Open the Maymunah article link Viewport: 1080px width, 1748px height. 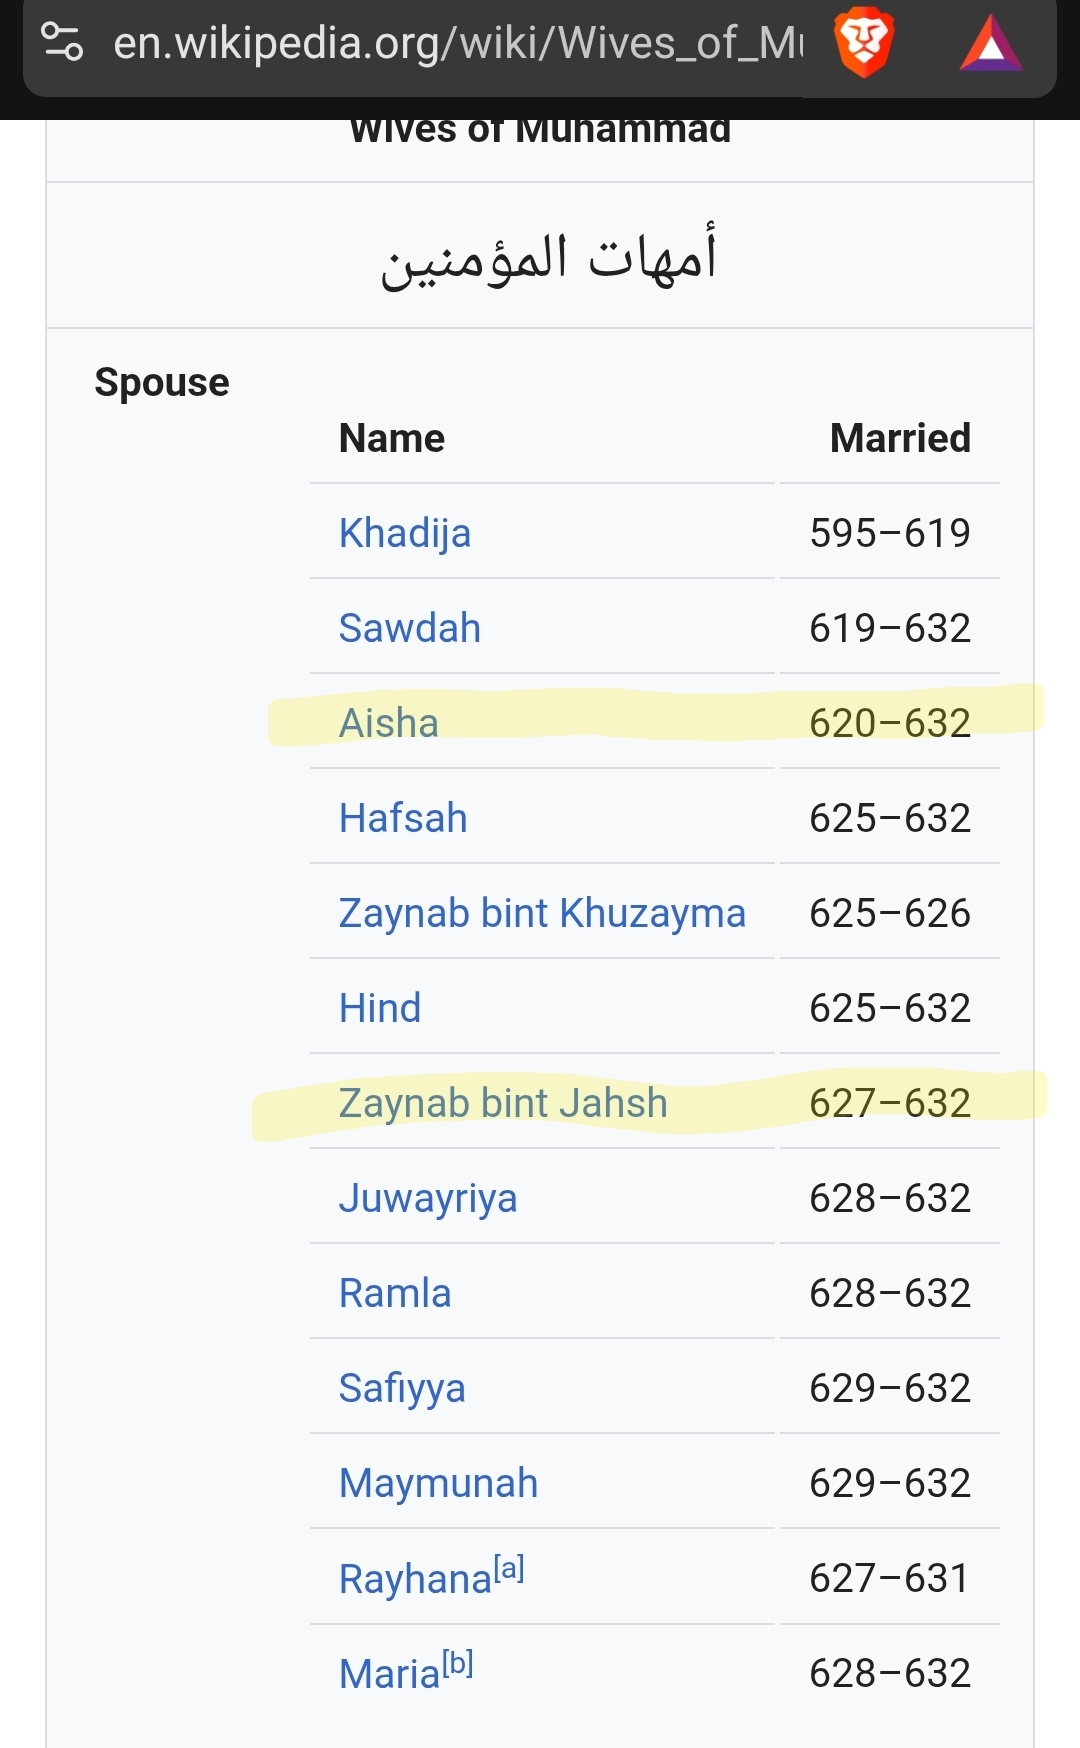(437, 1483)
